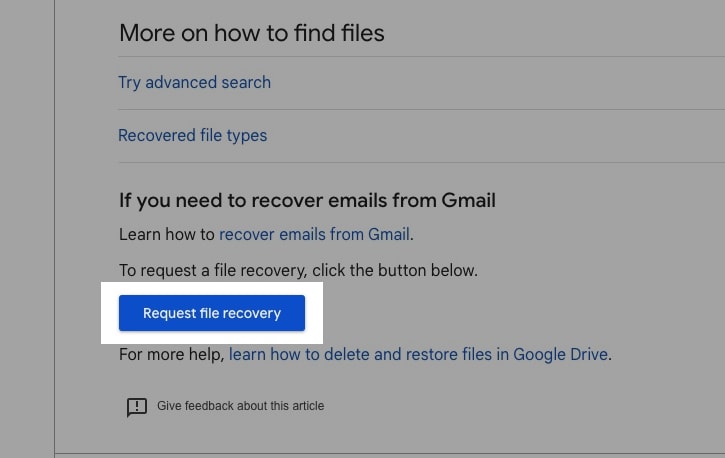Click empty space beneath the feedback row
This screenshot has width=725, height=458.
click(390, 435)
